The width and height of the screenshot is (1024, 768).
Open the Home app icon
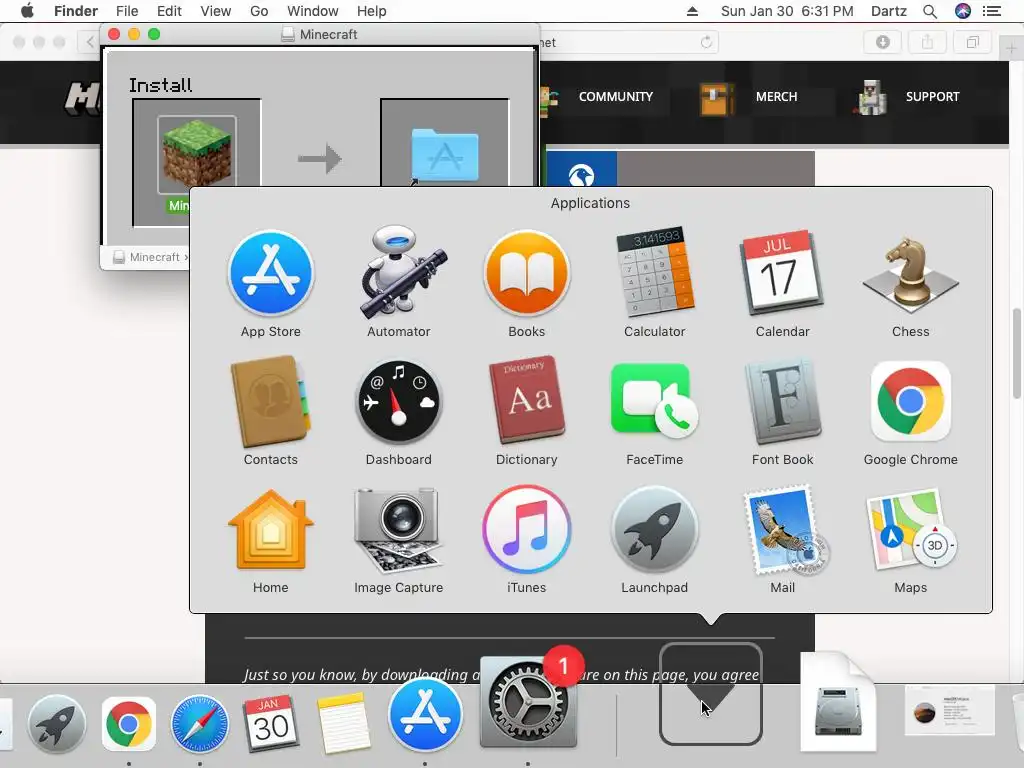pos(270,530)
